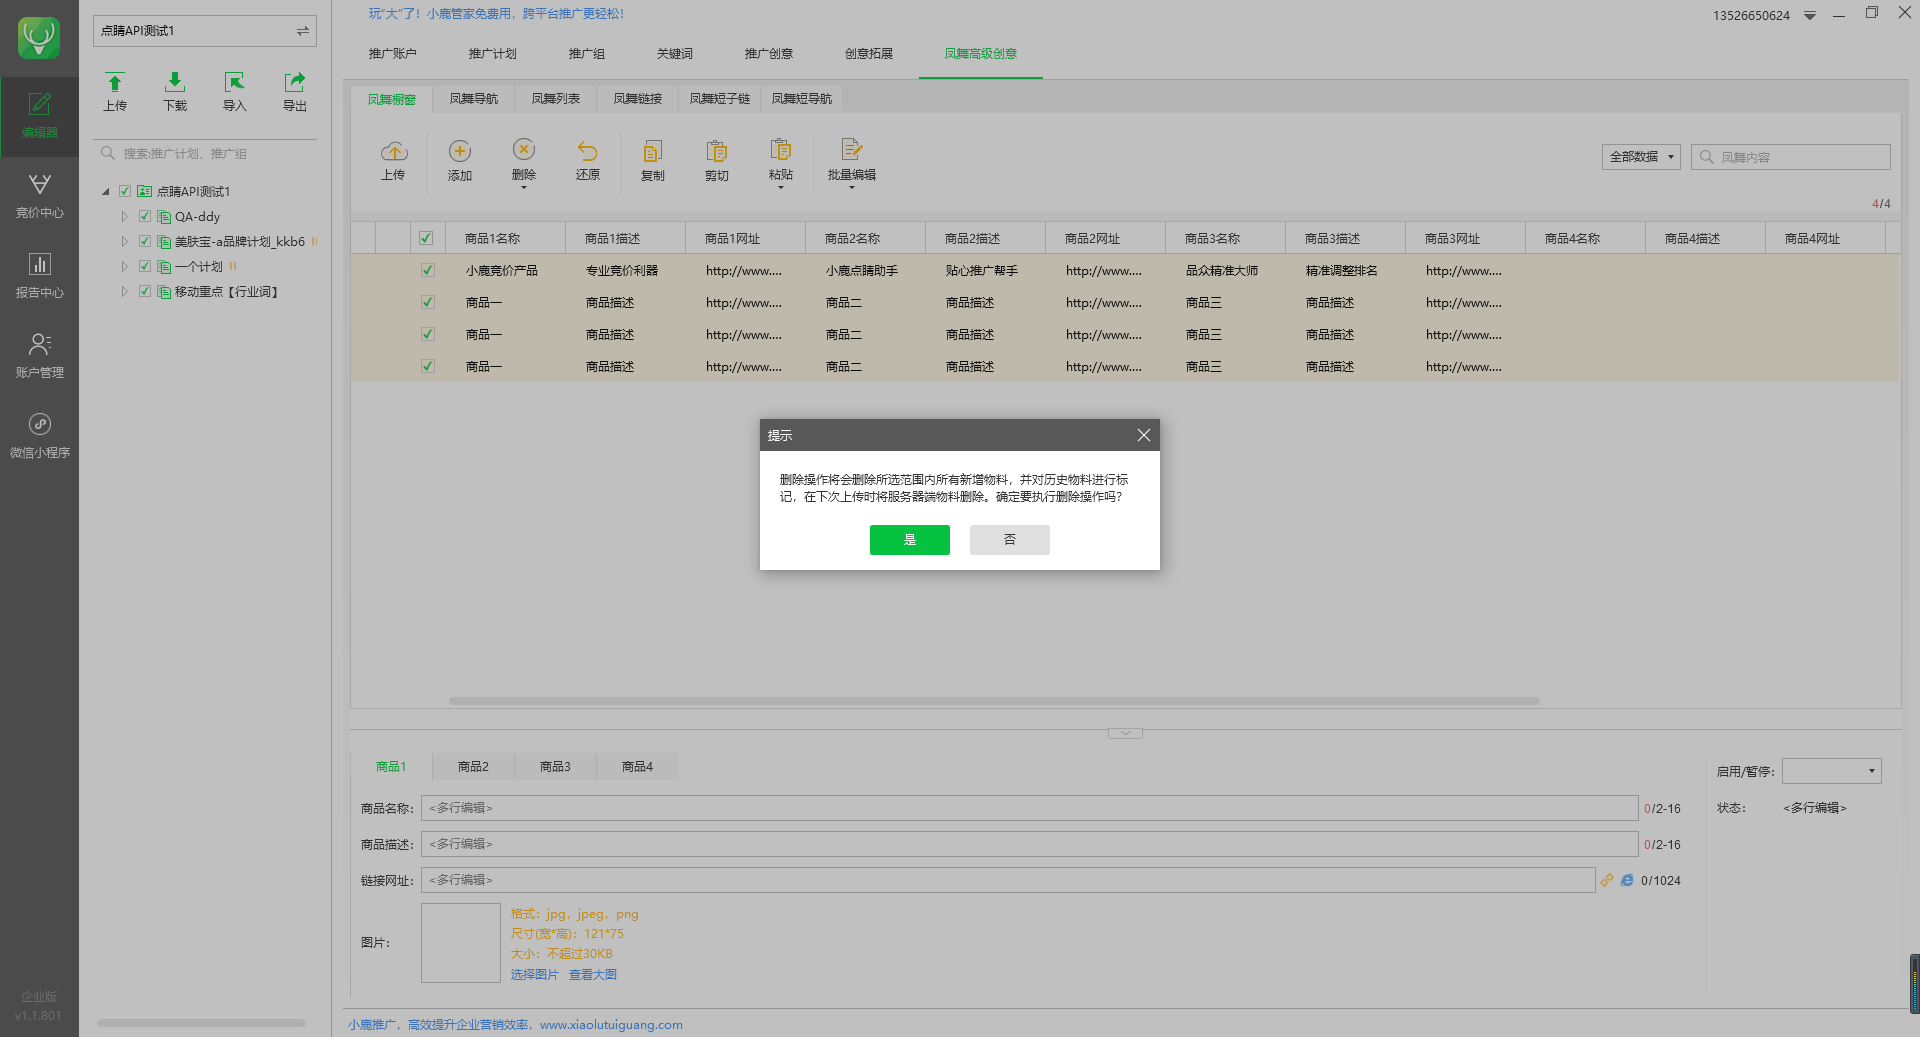Viewport: 1920px width, 1037px height.
Task: Open the 全部数据 filter dropdown
Action: (x=1641, y=157)
